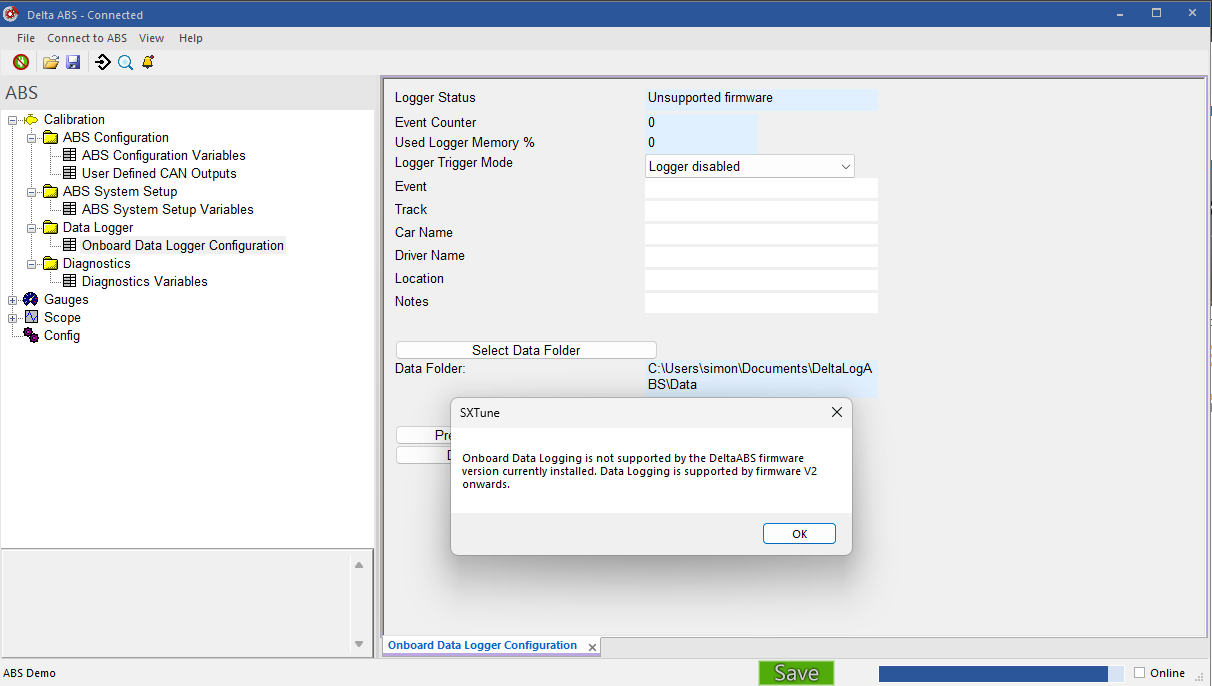Image resolution: width=1212 pixels, height=686 pixels.
Task: Click the Scope waveform icon in the tree
Action: click(x=31, y=318)
